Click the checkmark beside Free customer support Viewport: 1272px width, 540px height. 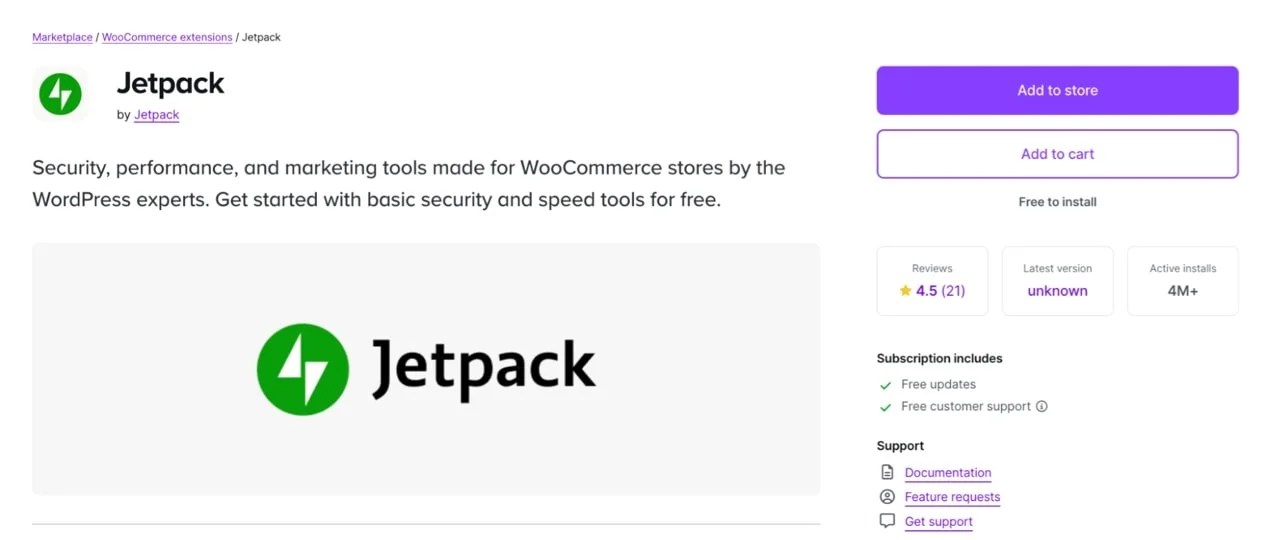point(885,407)
